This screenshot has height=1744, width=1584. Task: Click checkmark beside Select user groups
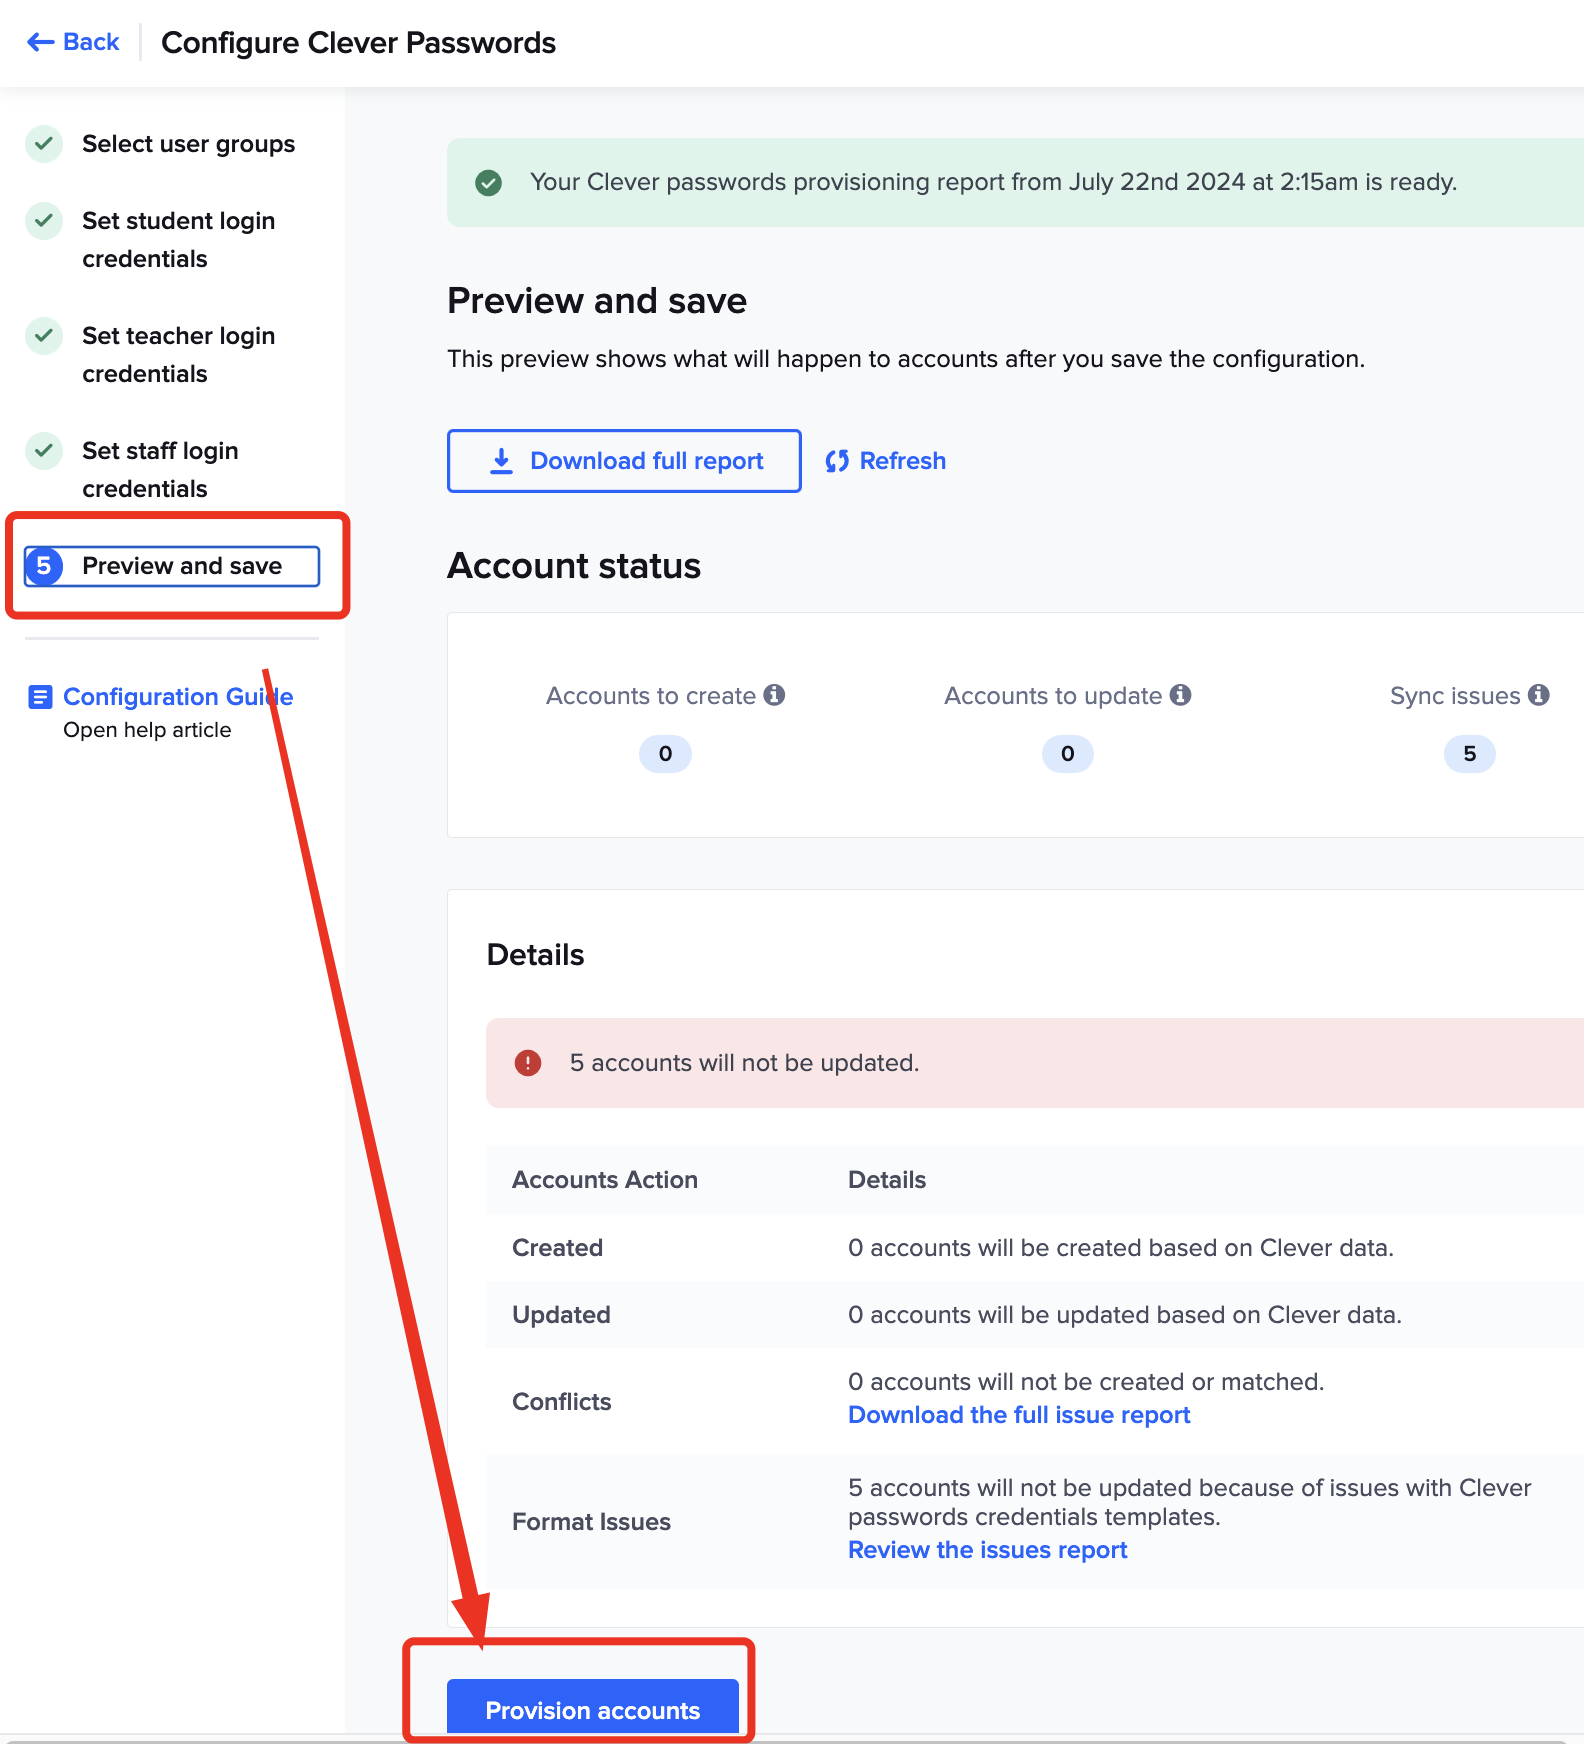click(43, 144)
